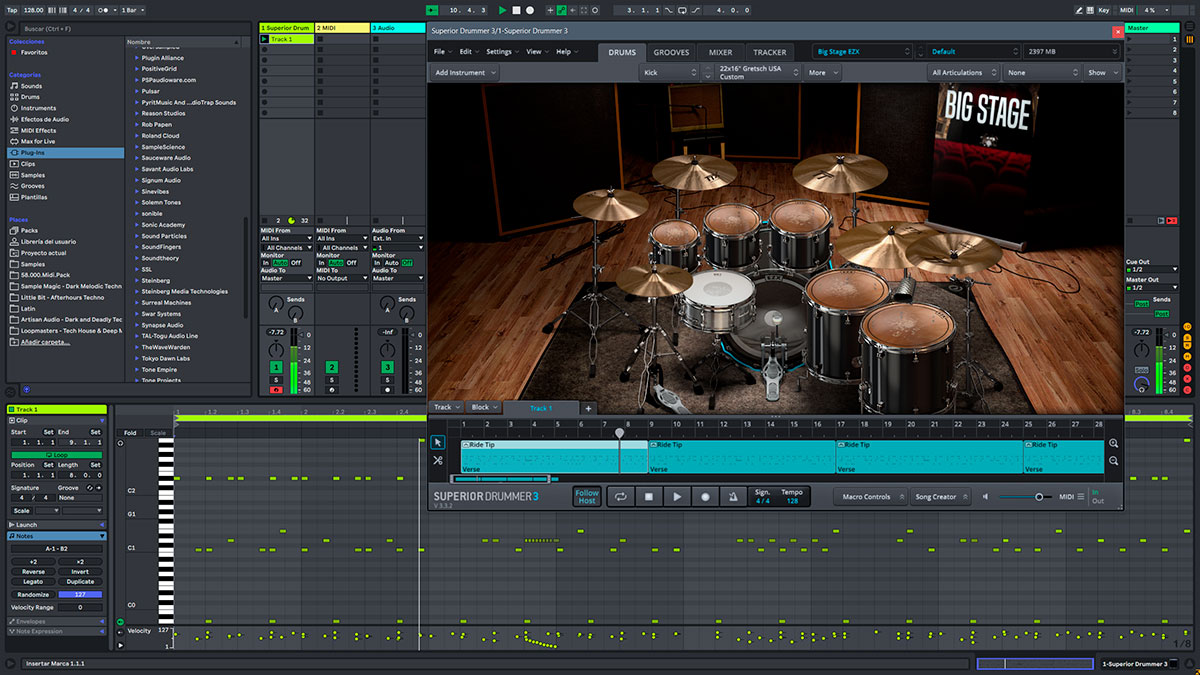The image size is (1200, 675).
Task: Select the arrow tool in song track
Action: point(437,443)
